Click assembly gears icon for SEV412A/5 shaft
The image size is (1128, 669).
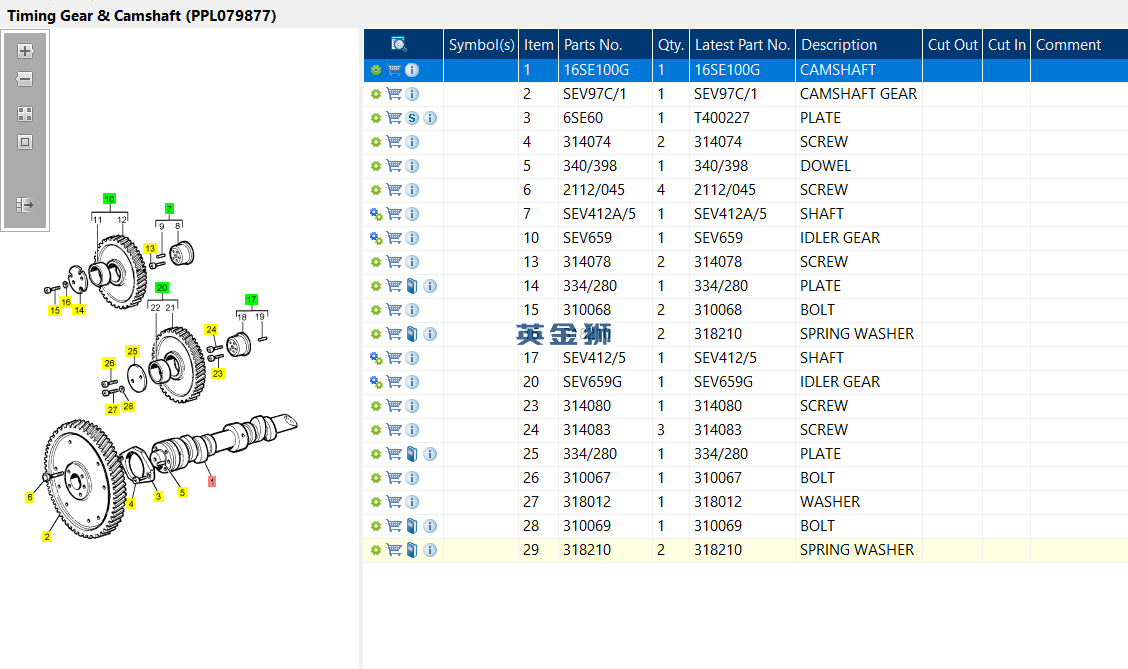click(376, 214)
